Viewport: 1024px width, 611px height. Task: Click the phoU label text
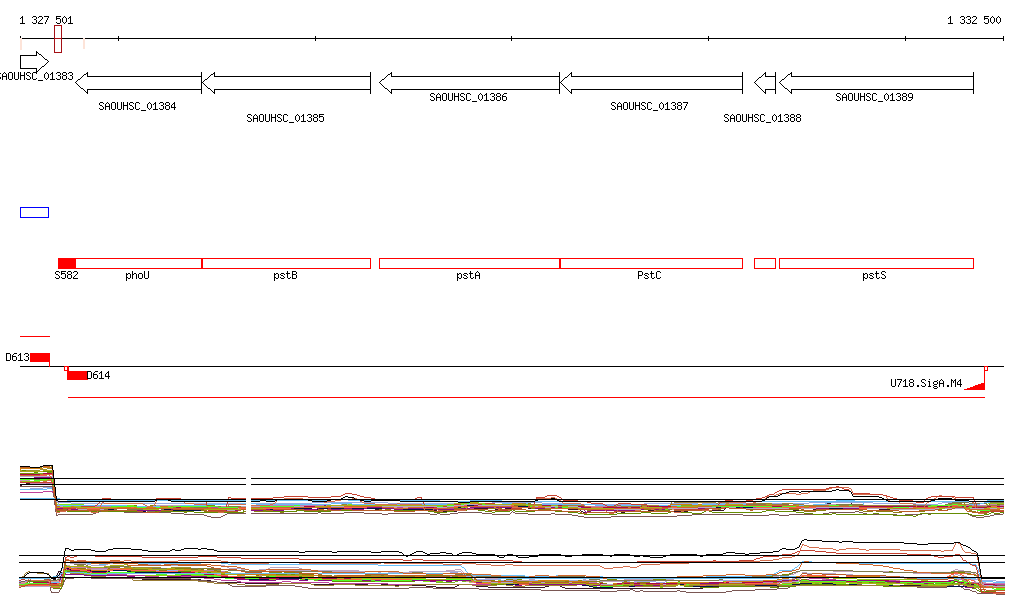tap(137, 275)
